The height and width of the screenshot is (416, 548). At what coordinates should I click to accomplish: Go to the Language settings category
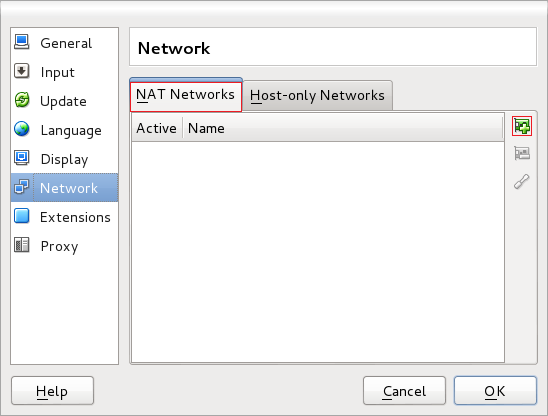[x=65, y=130]
